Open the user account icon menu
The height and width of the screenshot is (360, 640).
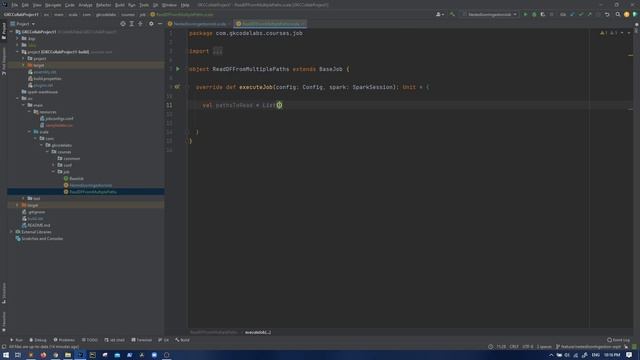[440, 14]
